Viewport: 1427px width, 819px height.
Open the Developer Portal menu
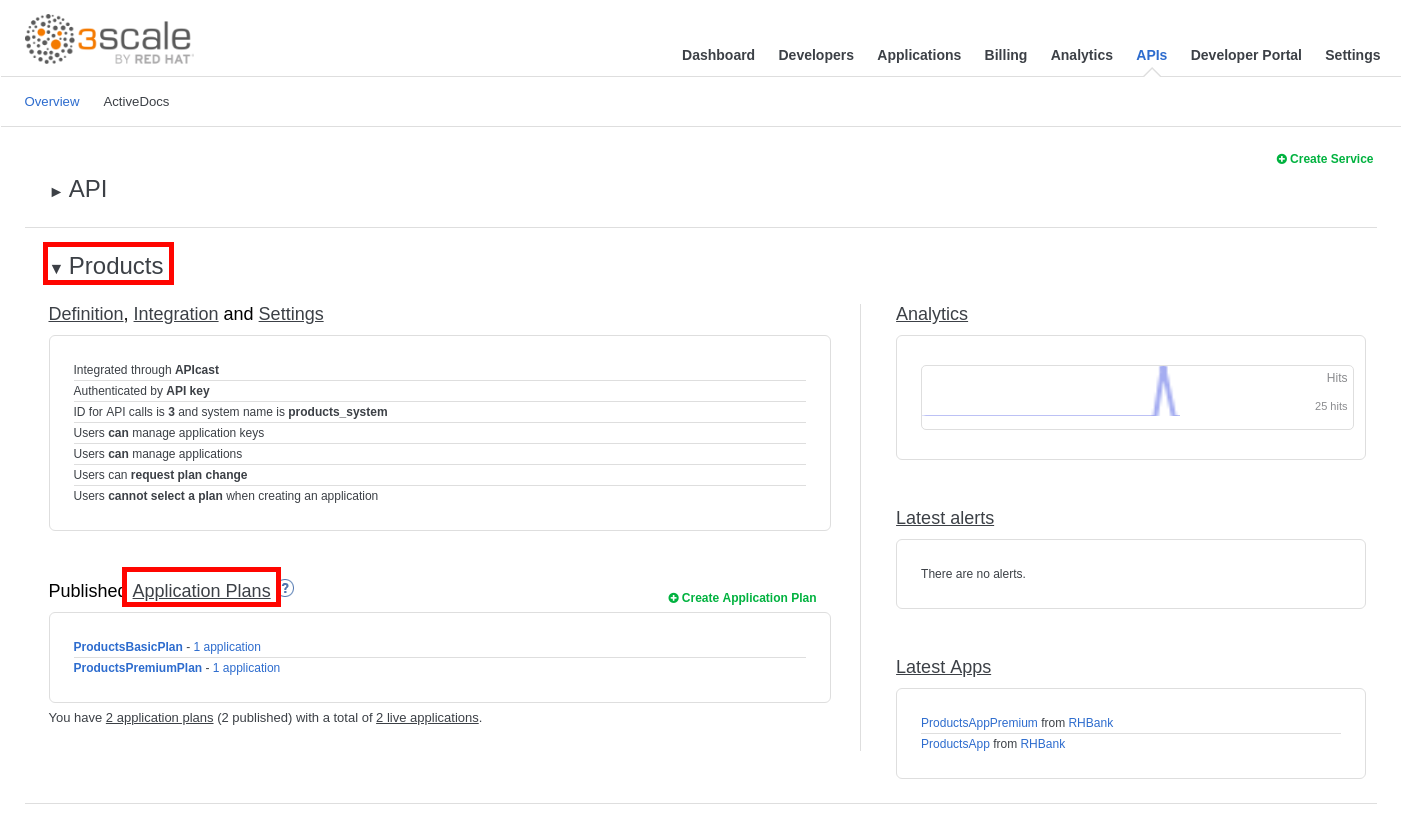[1245, 55]
